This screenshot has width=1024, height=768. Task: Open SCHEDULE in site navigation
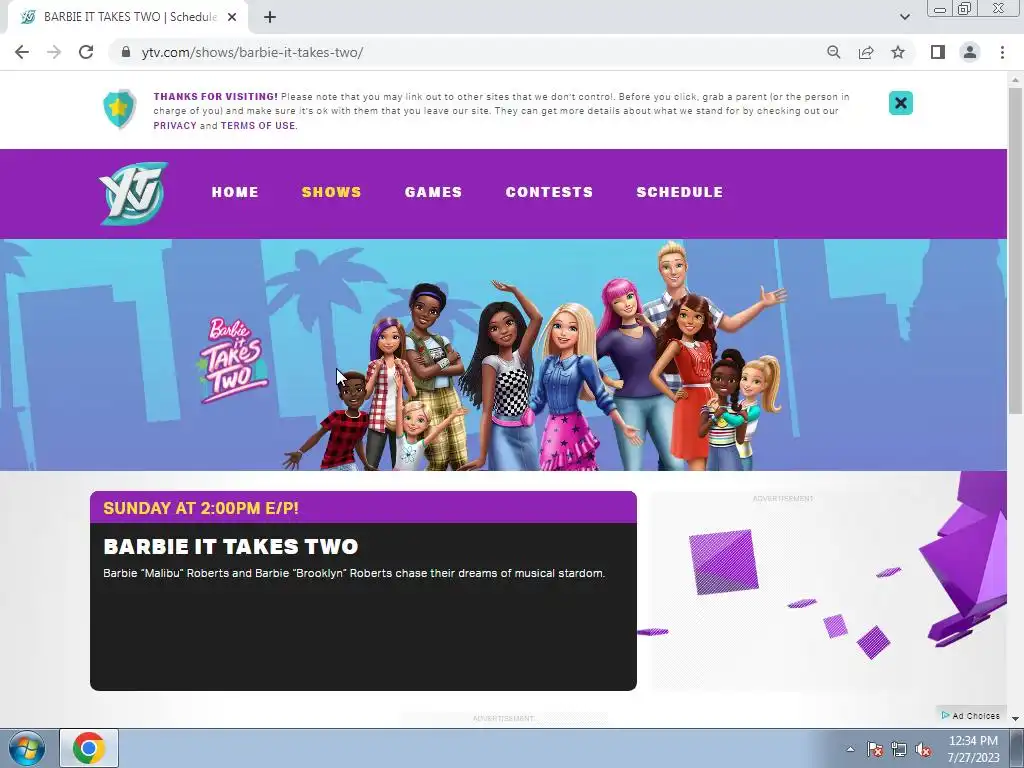pos(680,192)
